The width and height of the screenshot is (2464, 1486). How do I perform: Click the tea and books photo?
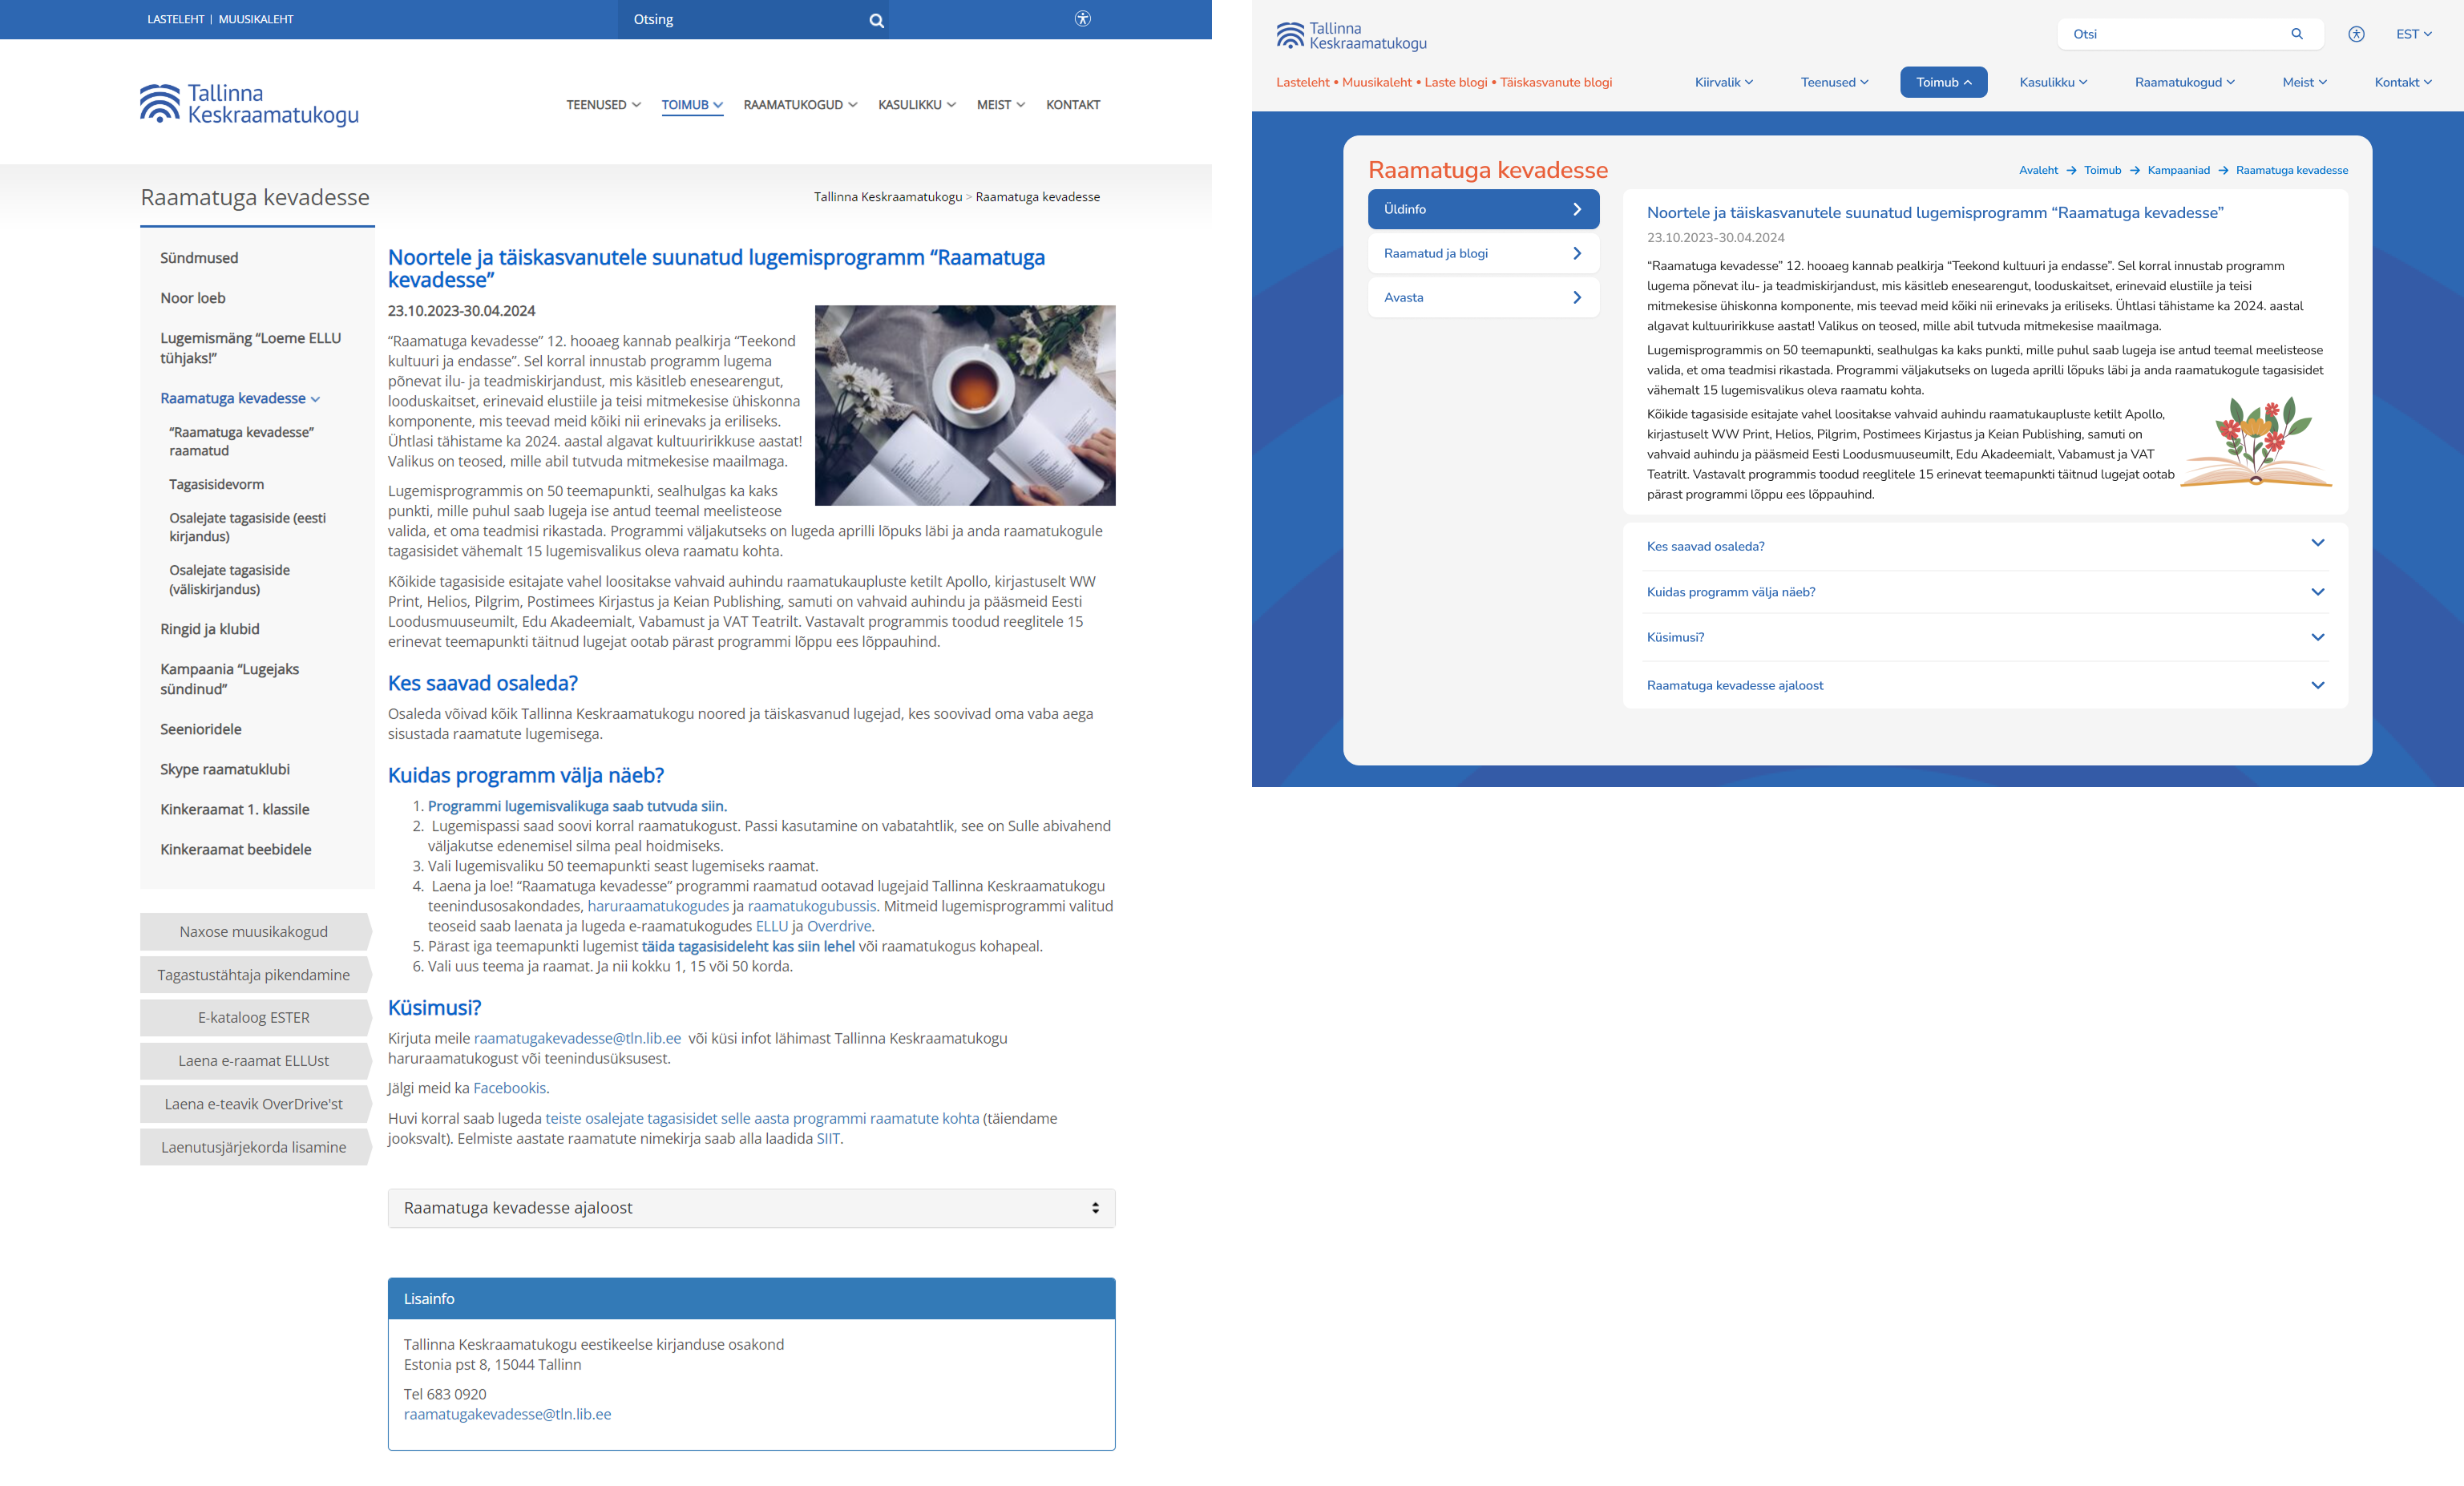(964, 405)
